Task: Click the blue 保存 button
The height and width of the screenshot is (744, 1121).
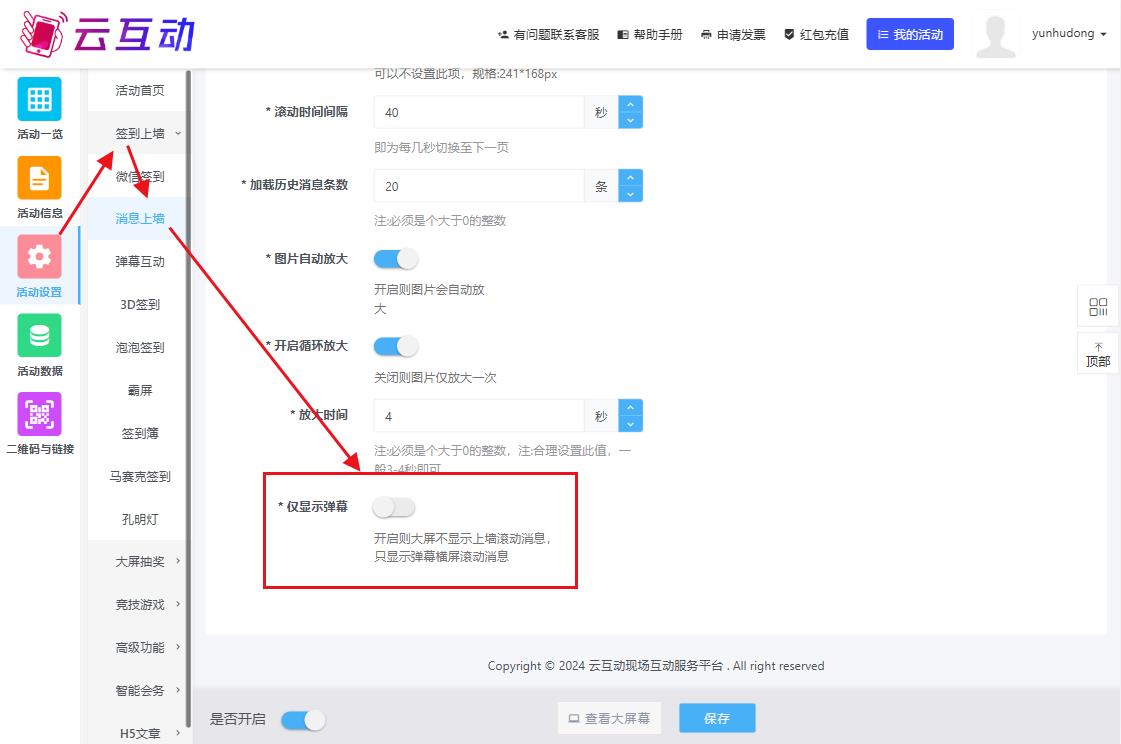Action: pyautogui.click(x=717, y=718)
